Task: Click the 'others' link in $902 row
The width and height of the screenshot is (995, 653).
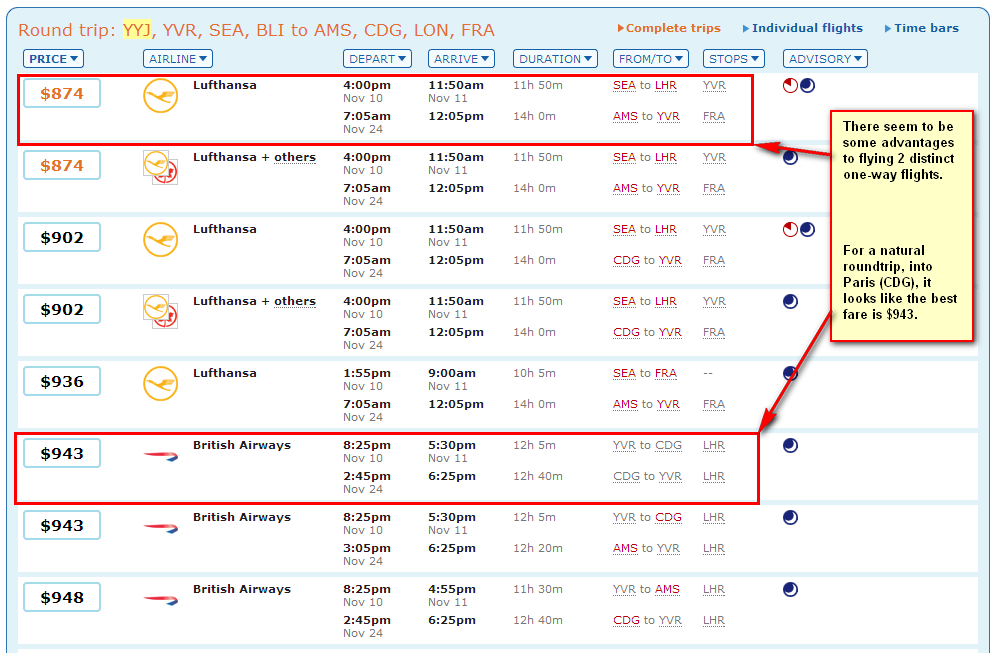Action: point(295,301)
